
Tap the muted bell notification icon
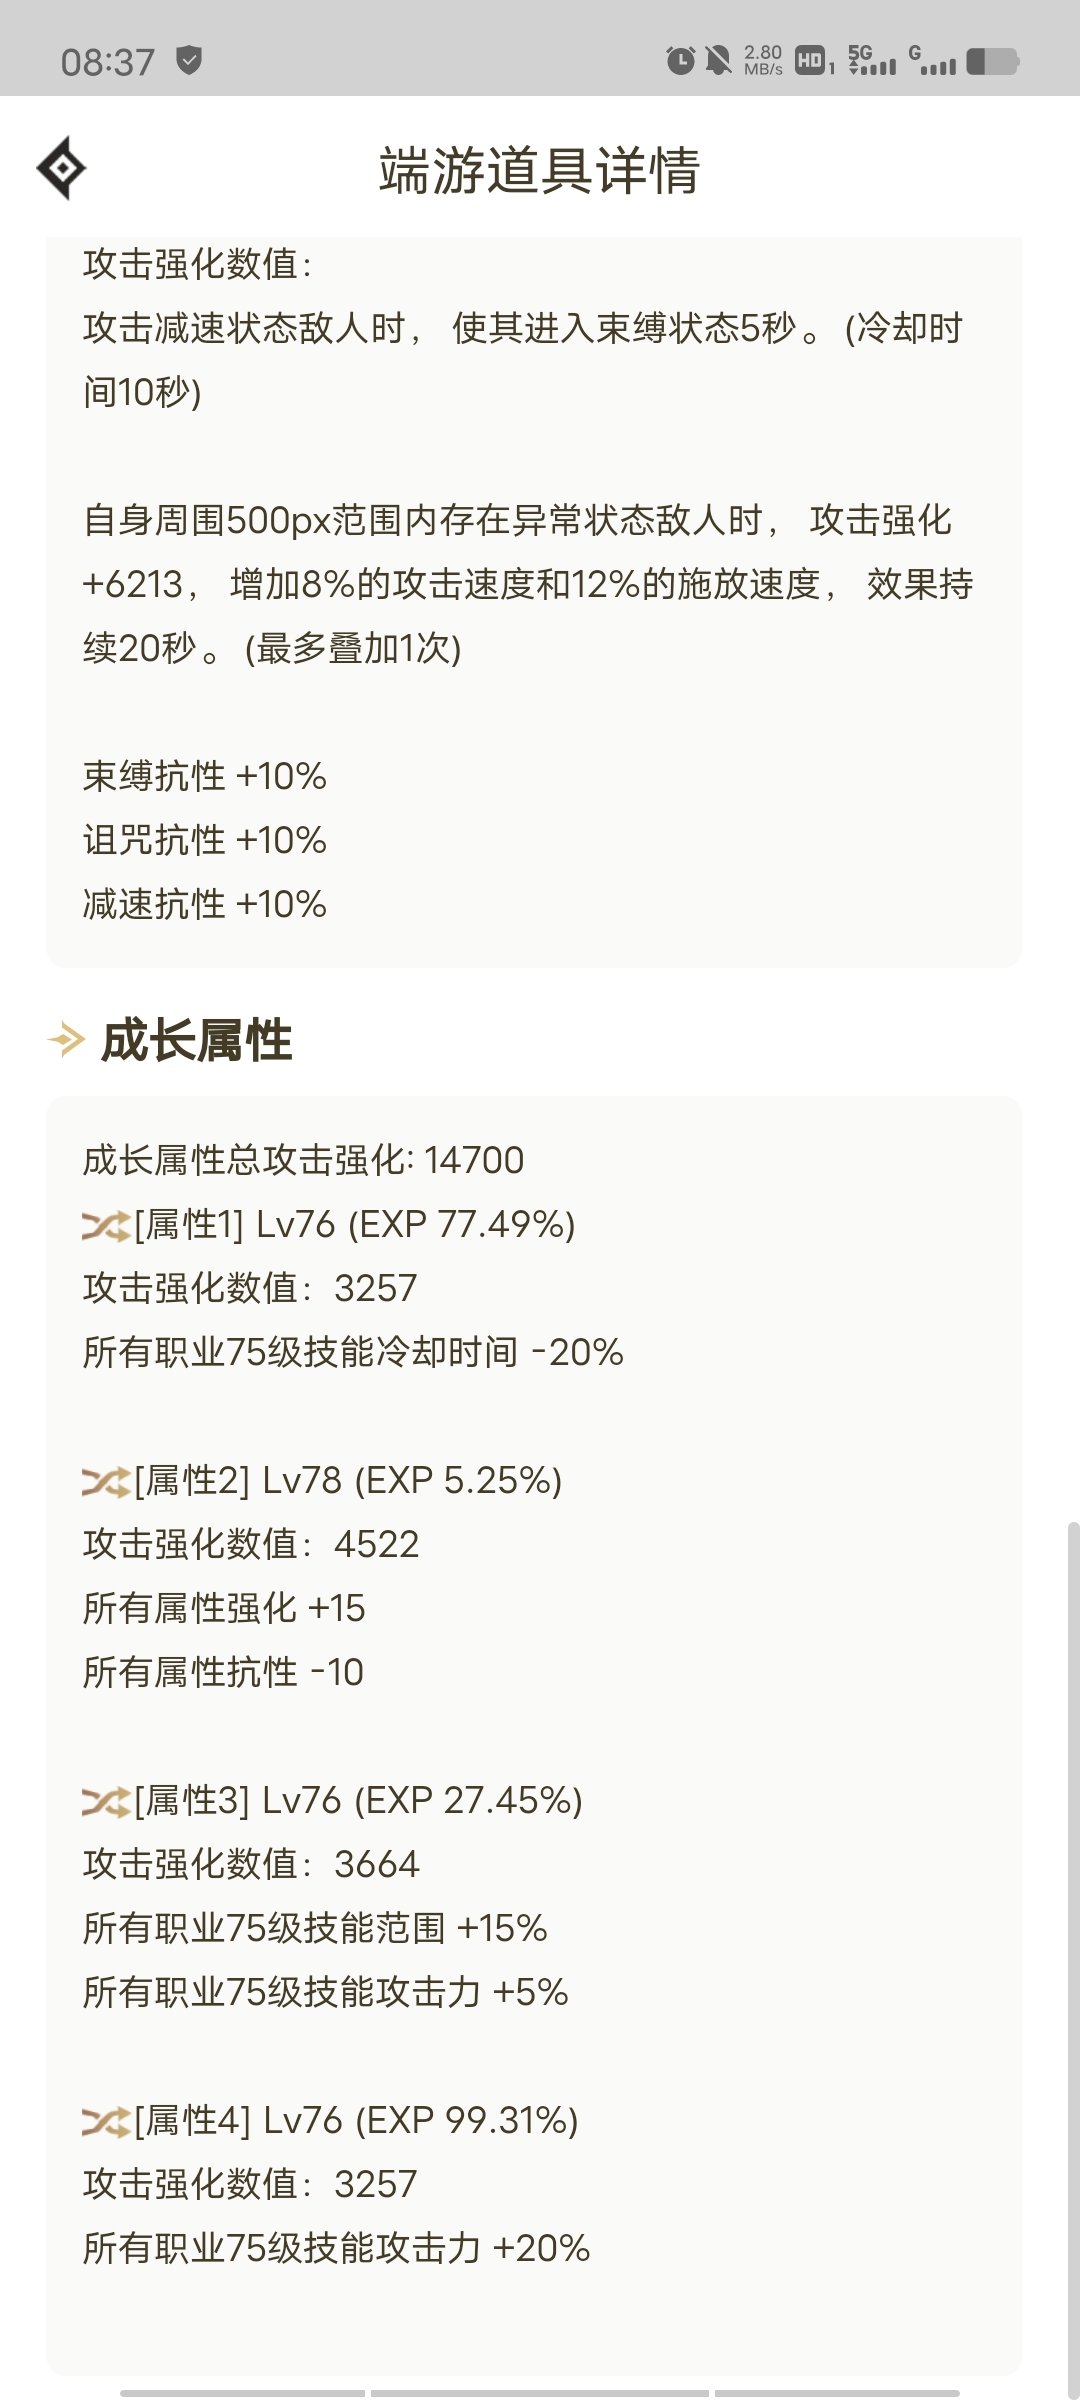click(x=717, y=61)
